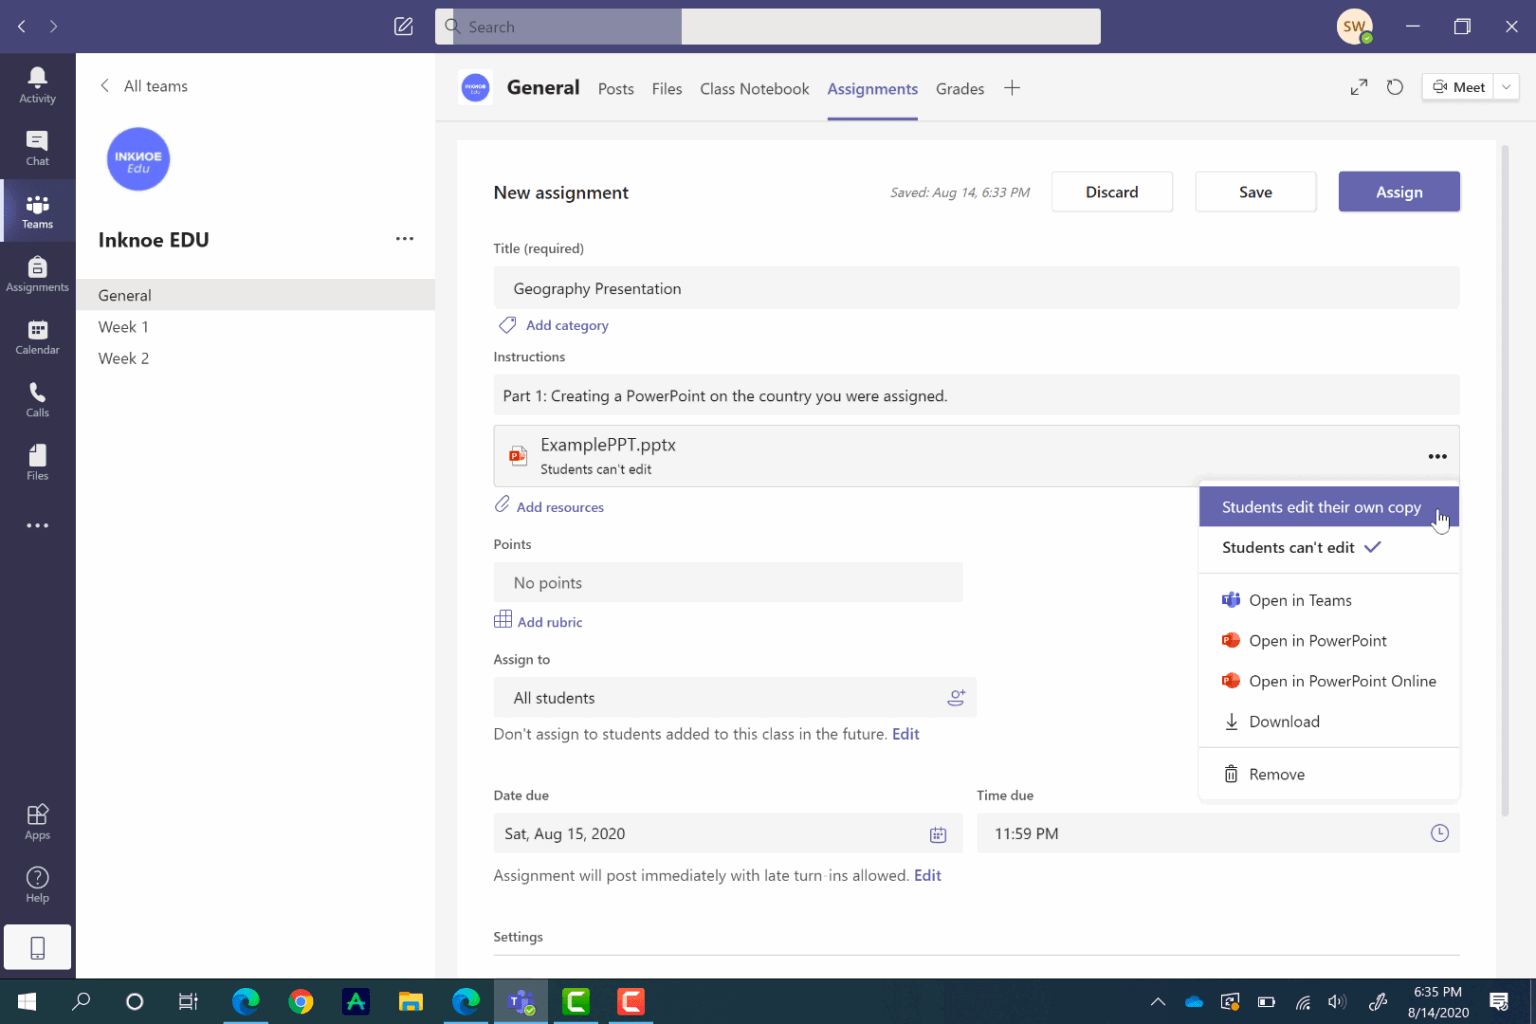
Task: Switch to the Teams view
Action: (x=37, y=210)
